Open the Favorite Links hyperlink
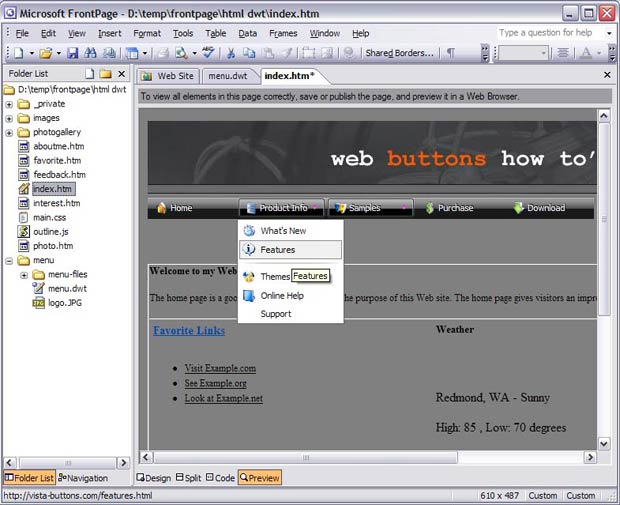This screenshot has width=620, height=505. (189, 331)
